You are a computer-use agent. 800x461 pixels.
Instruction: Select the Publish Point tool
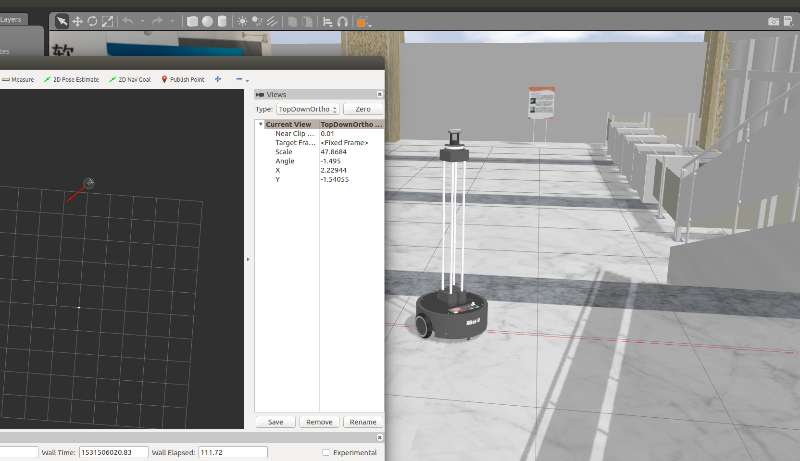coord(183,80)
